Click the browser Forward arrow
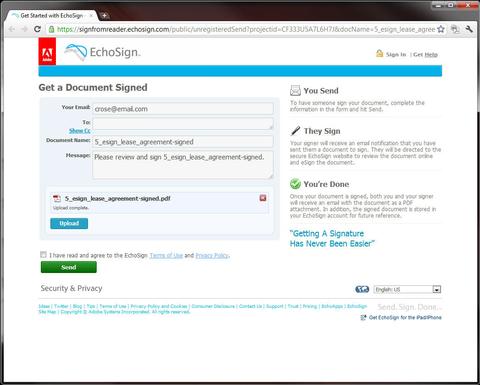The image size is (480, 385). click(24, 29)
